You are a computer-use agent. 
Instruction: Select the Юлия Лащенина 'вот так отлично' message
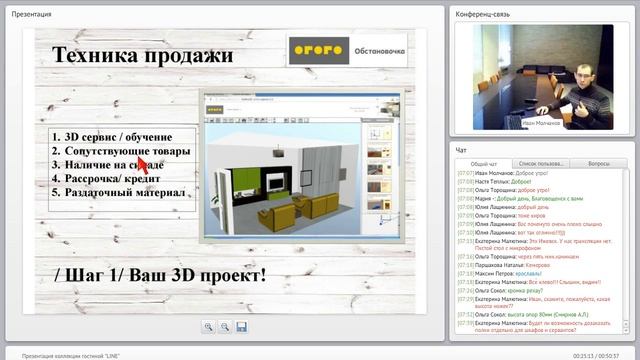click(511, 233)
